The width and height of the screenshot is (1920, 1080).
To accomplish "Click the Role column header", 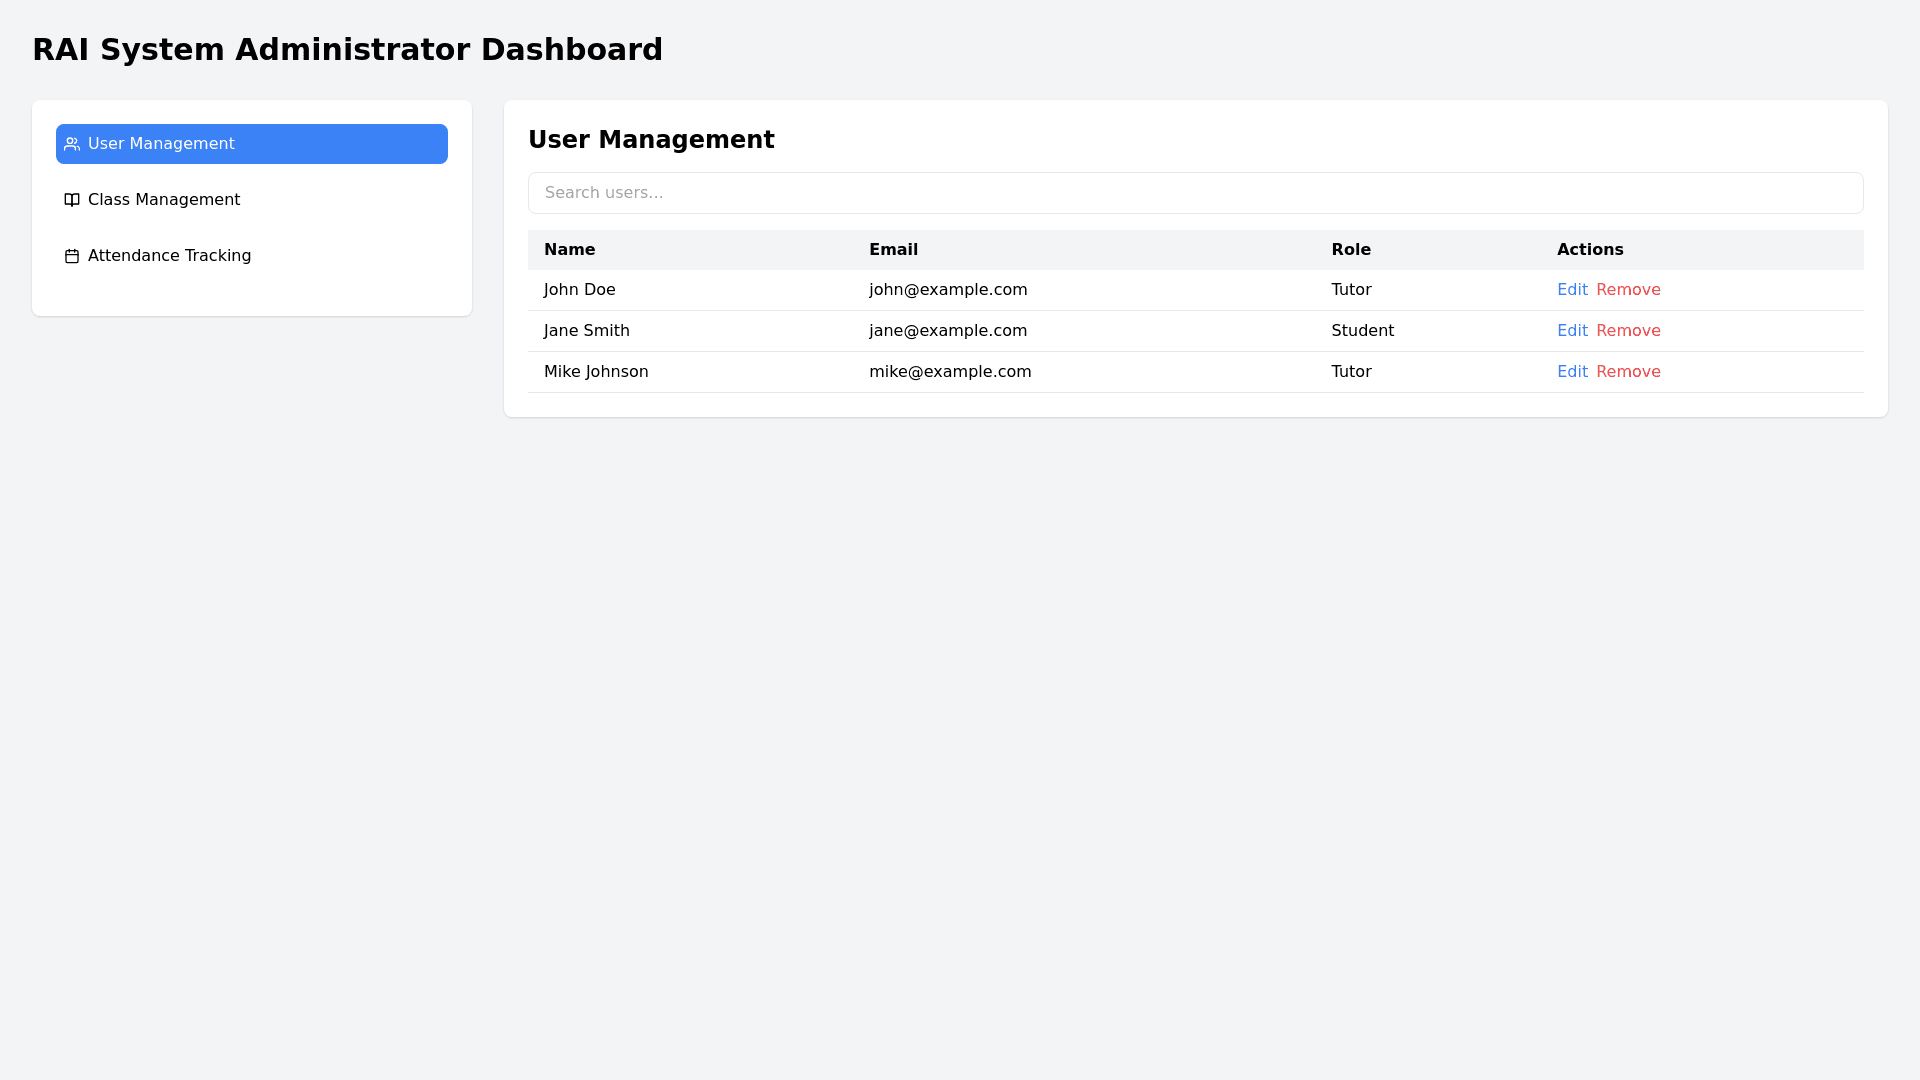I will (x=1351, y=250).
